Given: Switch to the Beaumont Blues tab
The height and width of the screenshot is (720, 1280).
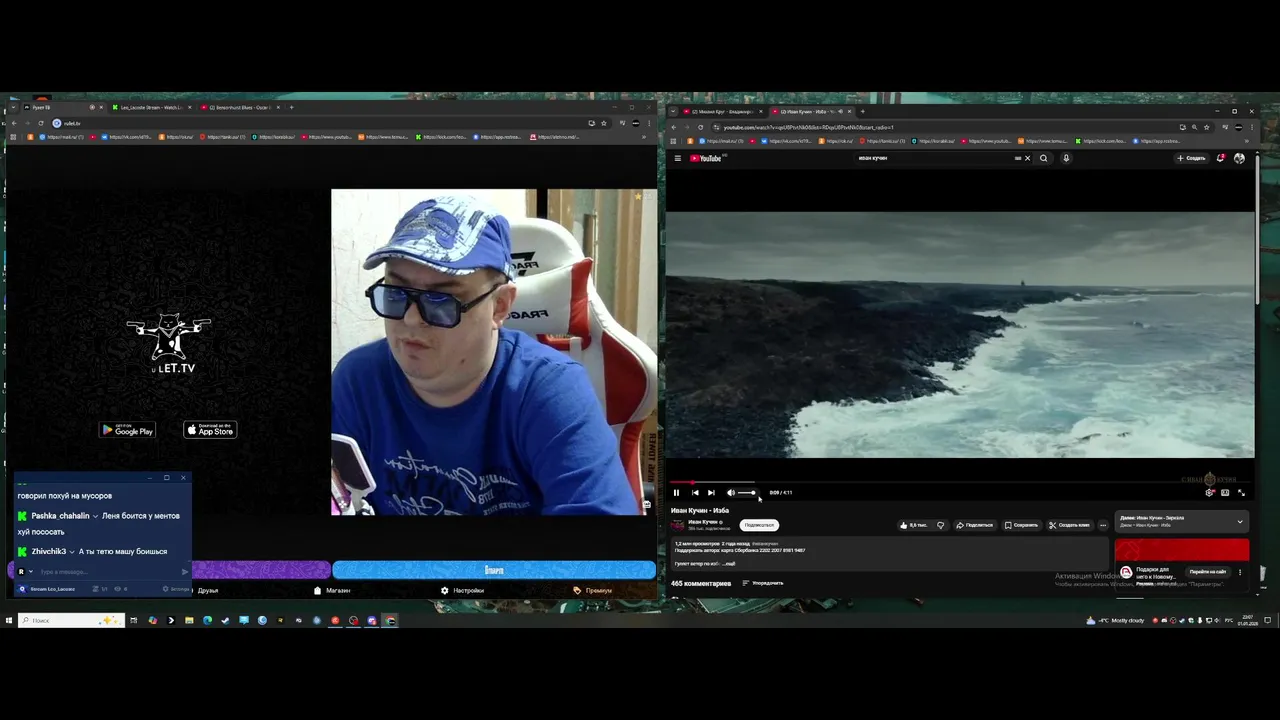Looking at the screenshot, I should 240,107.
